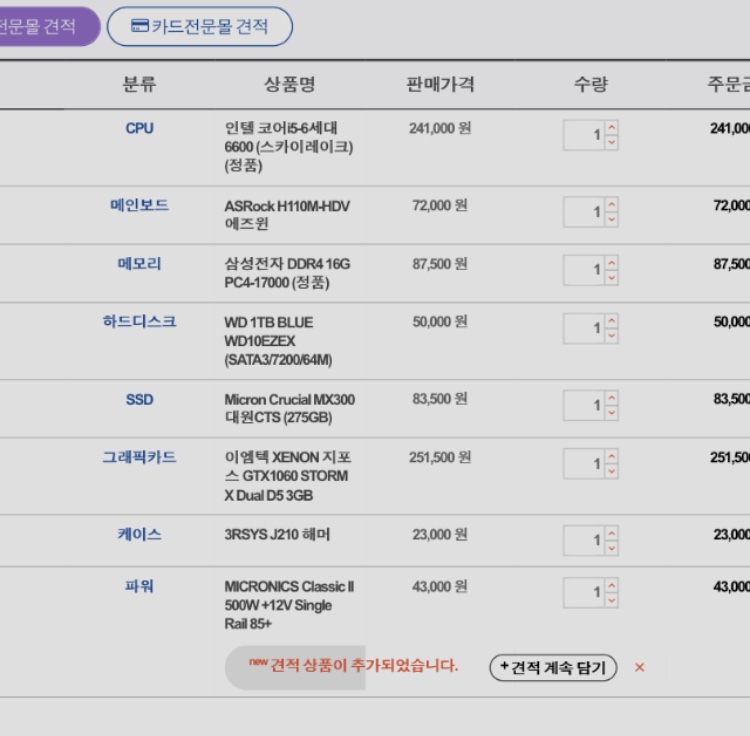Image resolution: width=750 pixels, height=736 pixels.
Task: Click the 견적 계속 담기 button
Action: coord(553,668)
